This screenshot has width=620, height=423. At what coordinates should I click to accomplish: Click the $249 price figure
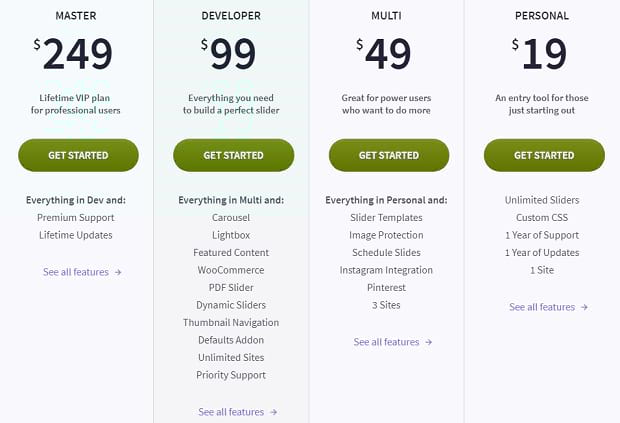pyautogui.click(x=73, y=54)
